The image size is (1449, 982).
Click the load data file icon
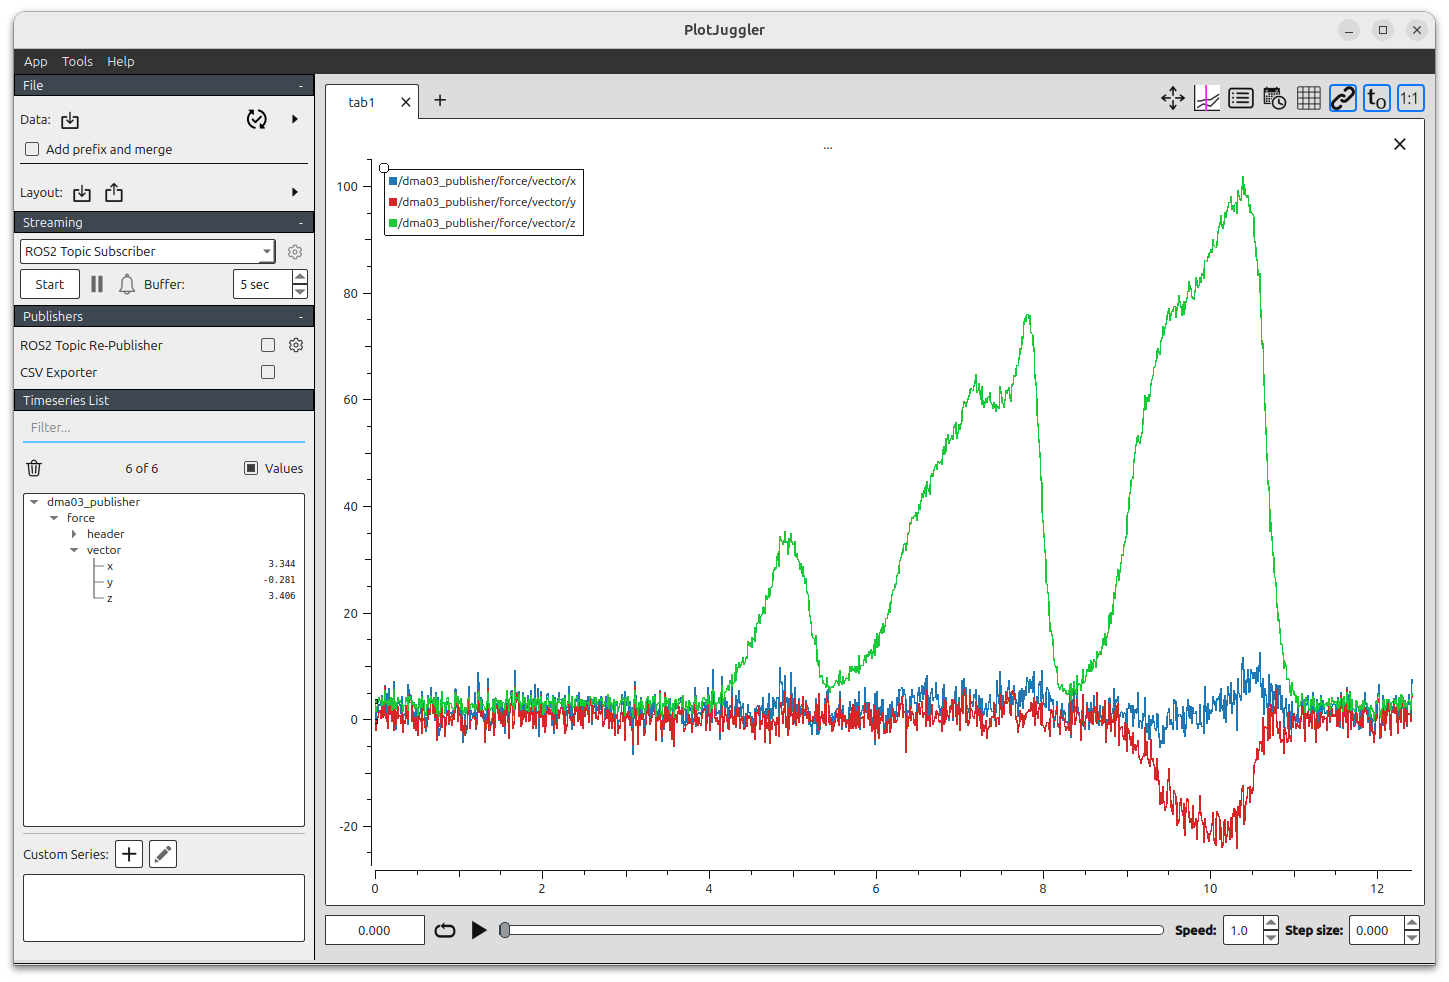coord(70,120)
